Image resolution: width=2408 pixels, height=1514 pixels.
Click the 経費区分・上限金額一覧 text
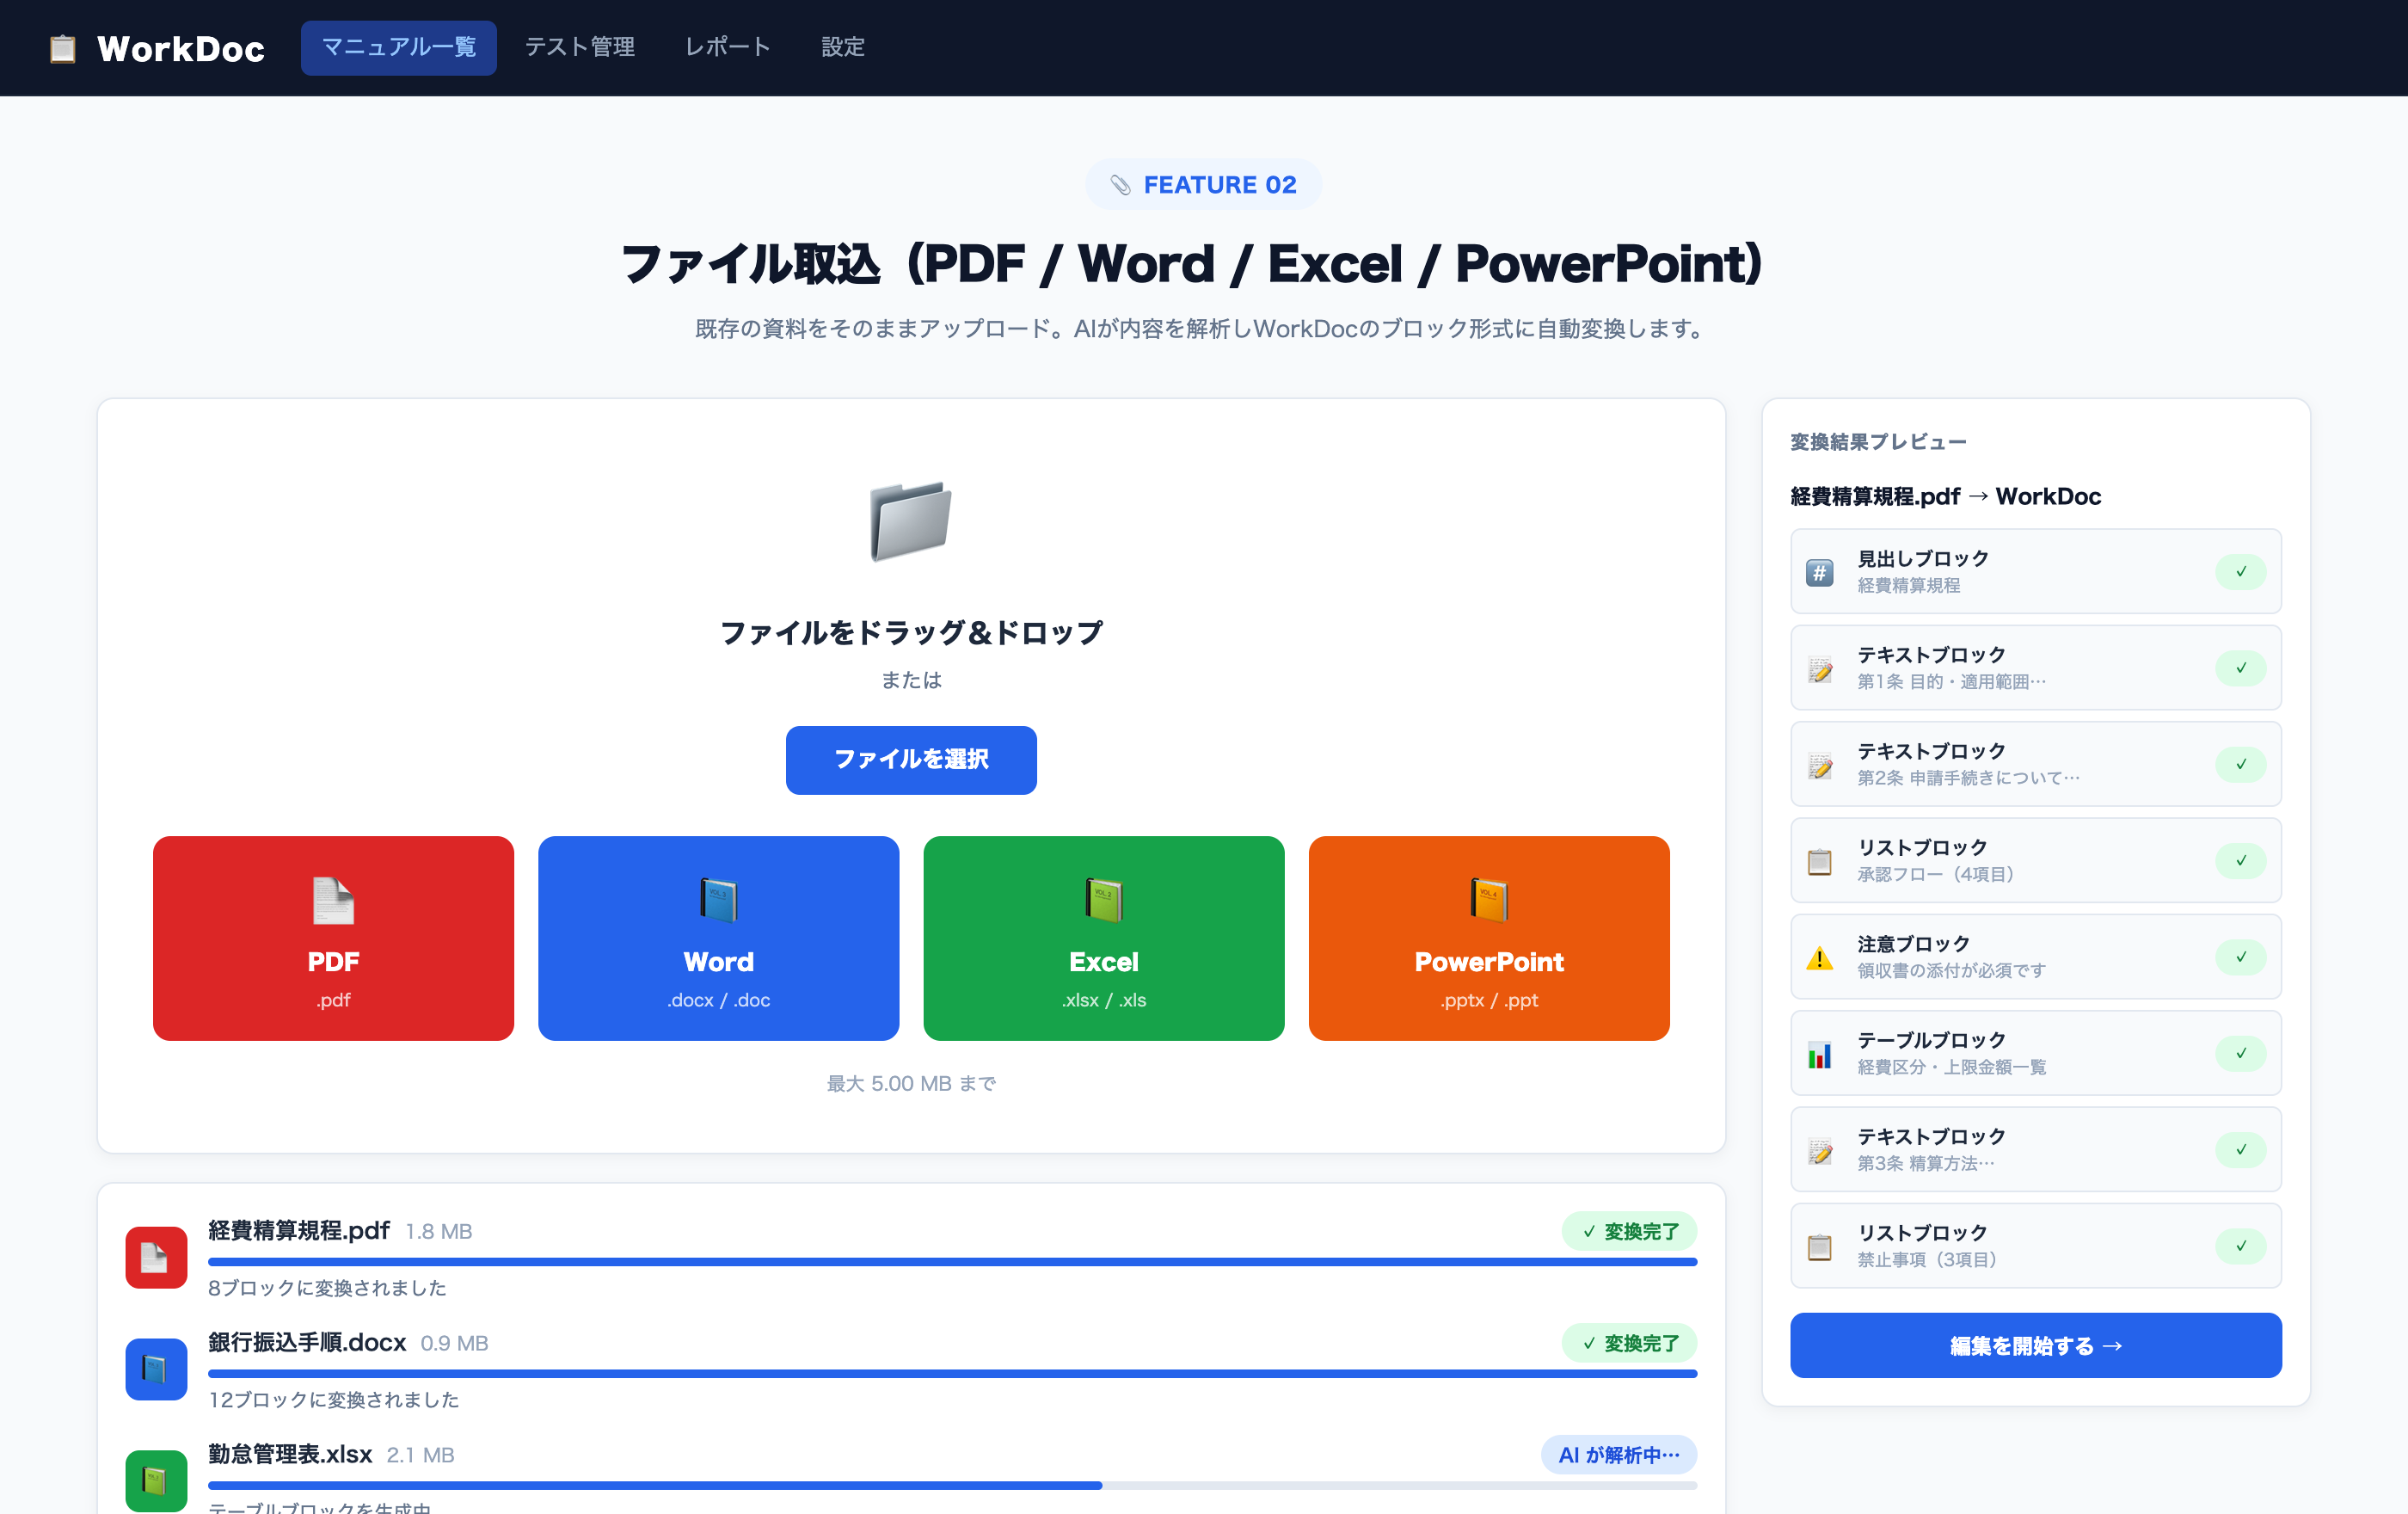[1951, 1067]
